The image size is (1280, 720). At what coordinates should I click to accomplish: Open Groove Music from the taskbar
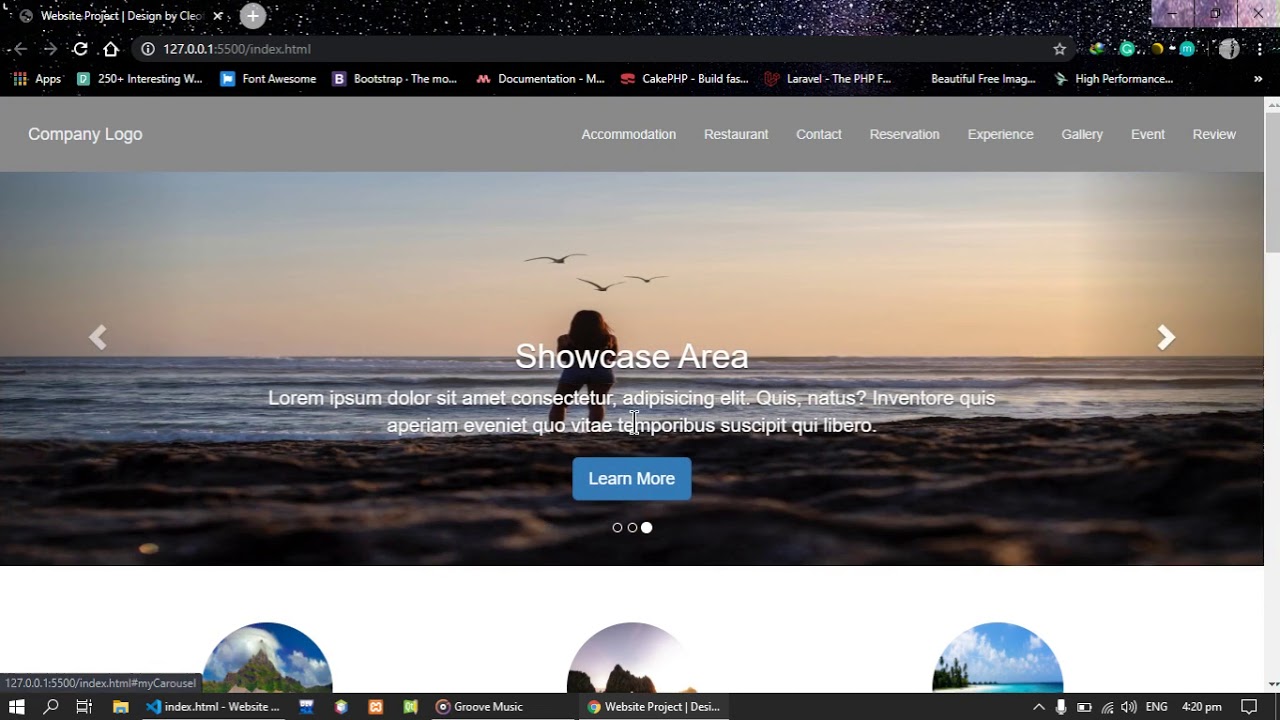480,707
